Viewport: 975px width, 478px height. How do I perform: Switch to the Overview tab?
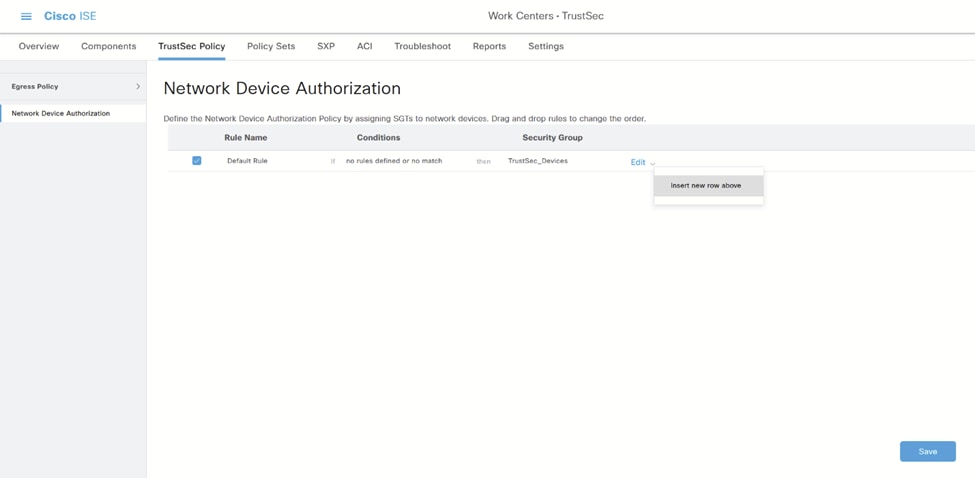point(39,46)
